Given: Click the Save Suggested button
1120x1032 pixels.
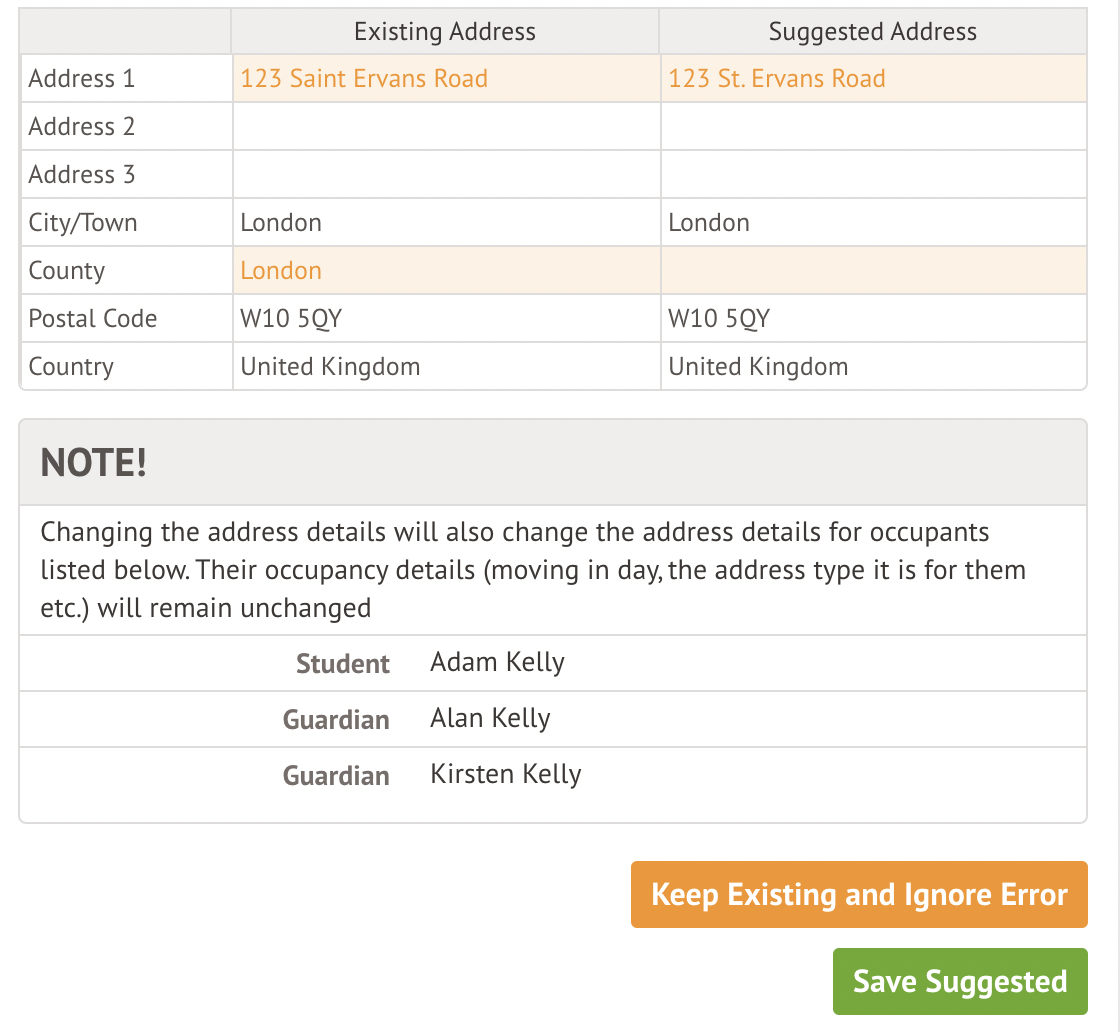Looking at the screenshot, I should 959,981.
